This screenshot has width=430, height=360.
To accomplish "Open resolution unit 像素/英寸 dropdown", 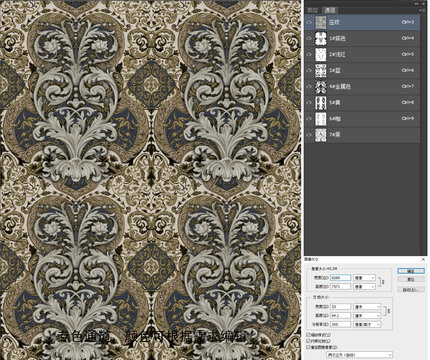I will click(367, 324).
